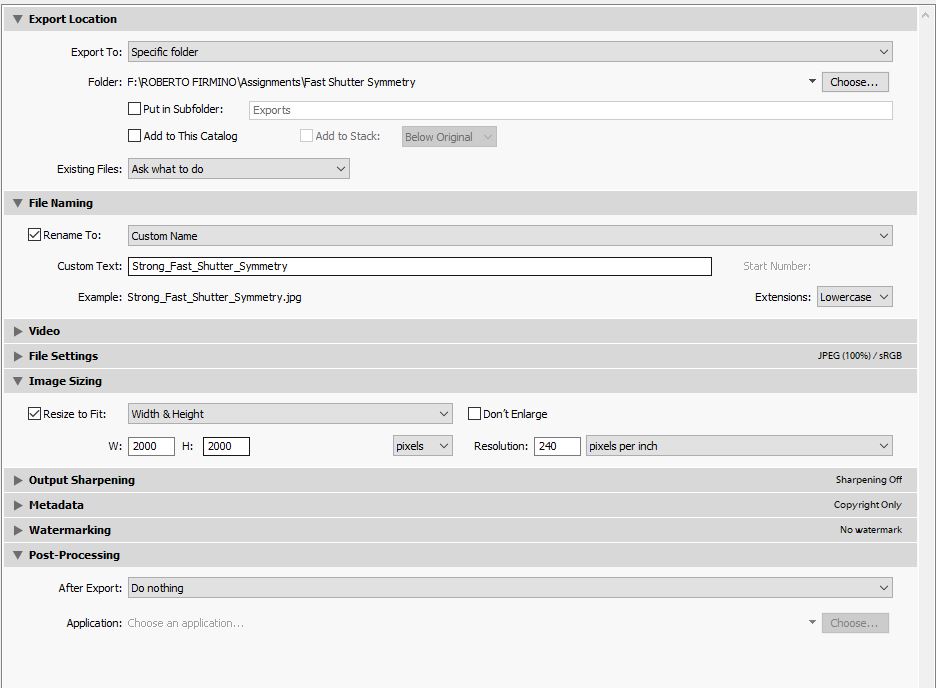This screenshot has width=936, height=688.
Task: Expand the Watermarking section
Action: tap(17, 530)
